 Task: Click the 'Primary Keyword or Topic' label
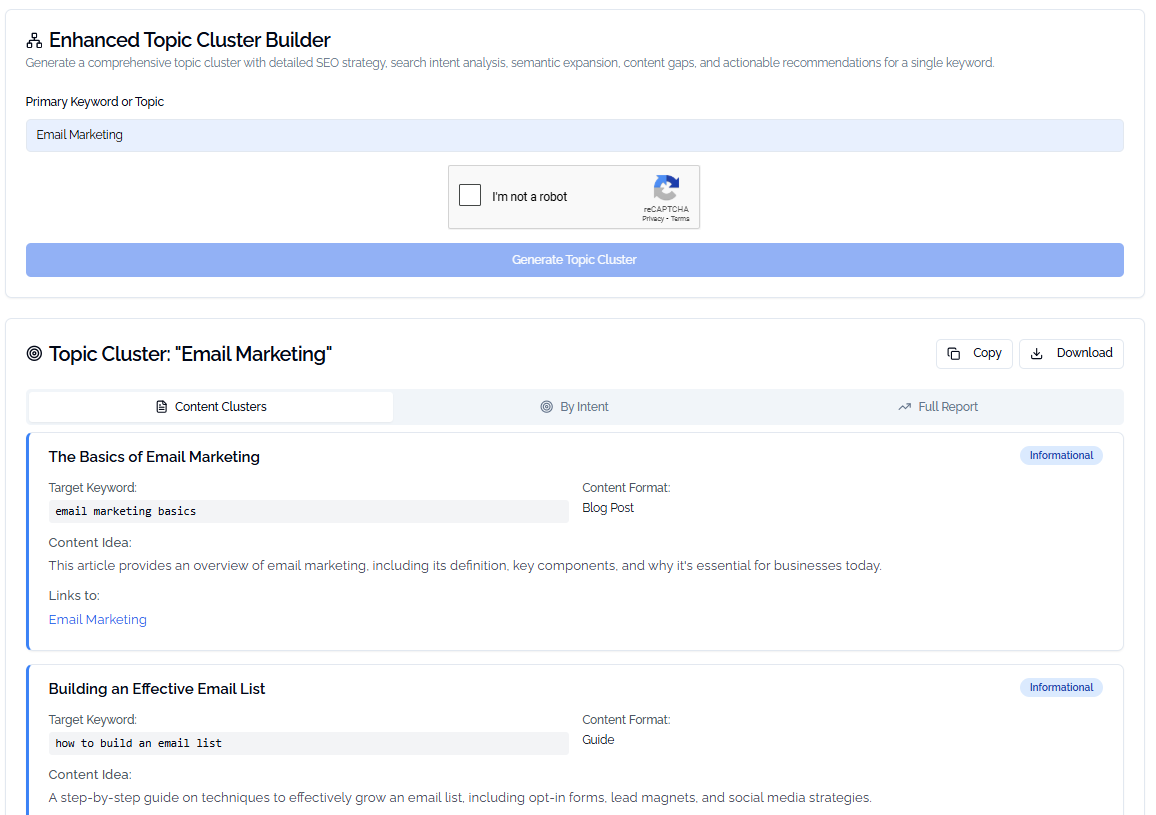point(94,102)
